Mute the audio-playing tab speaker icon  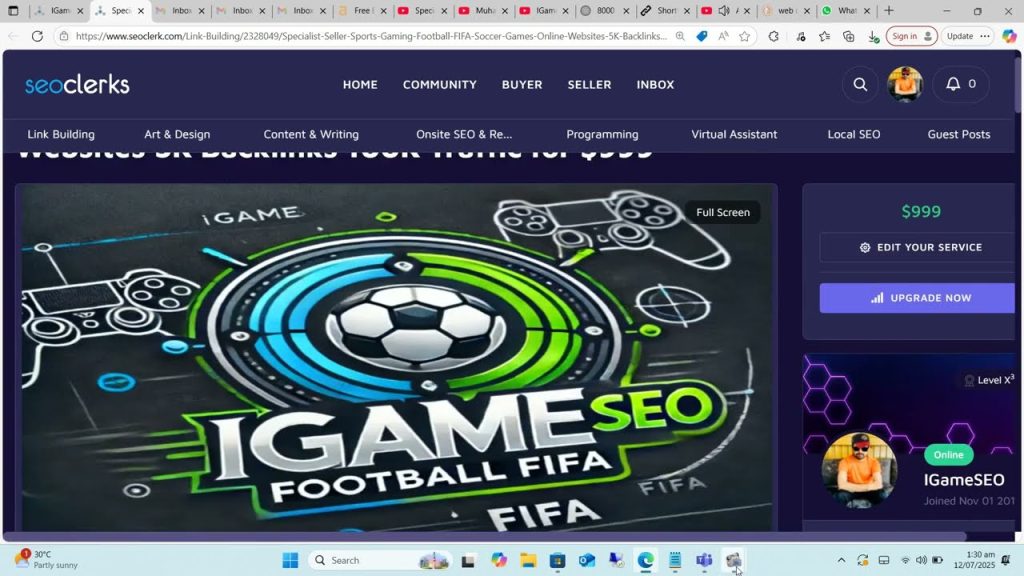pyautogui.click(x=724, y=10)
